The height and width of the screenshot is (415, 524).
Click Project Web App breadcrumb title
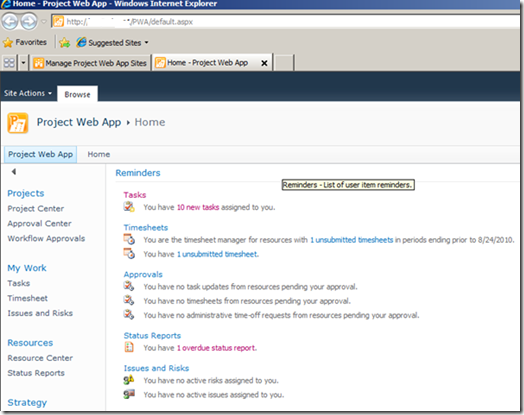click(79, 122)
